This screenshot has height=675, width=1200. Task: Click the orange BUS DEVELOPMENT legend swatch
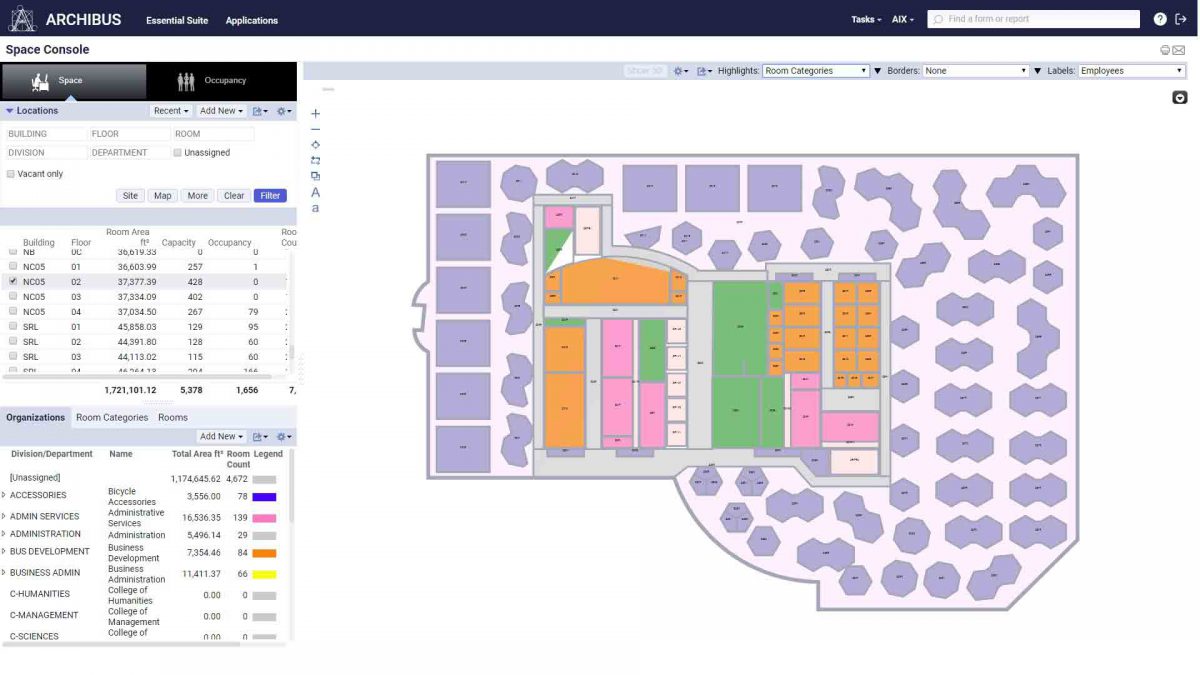pos(264,553)
